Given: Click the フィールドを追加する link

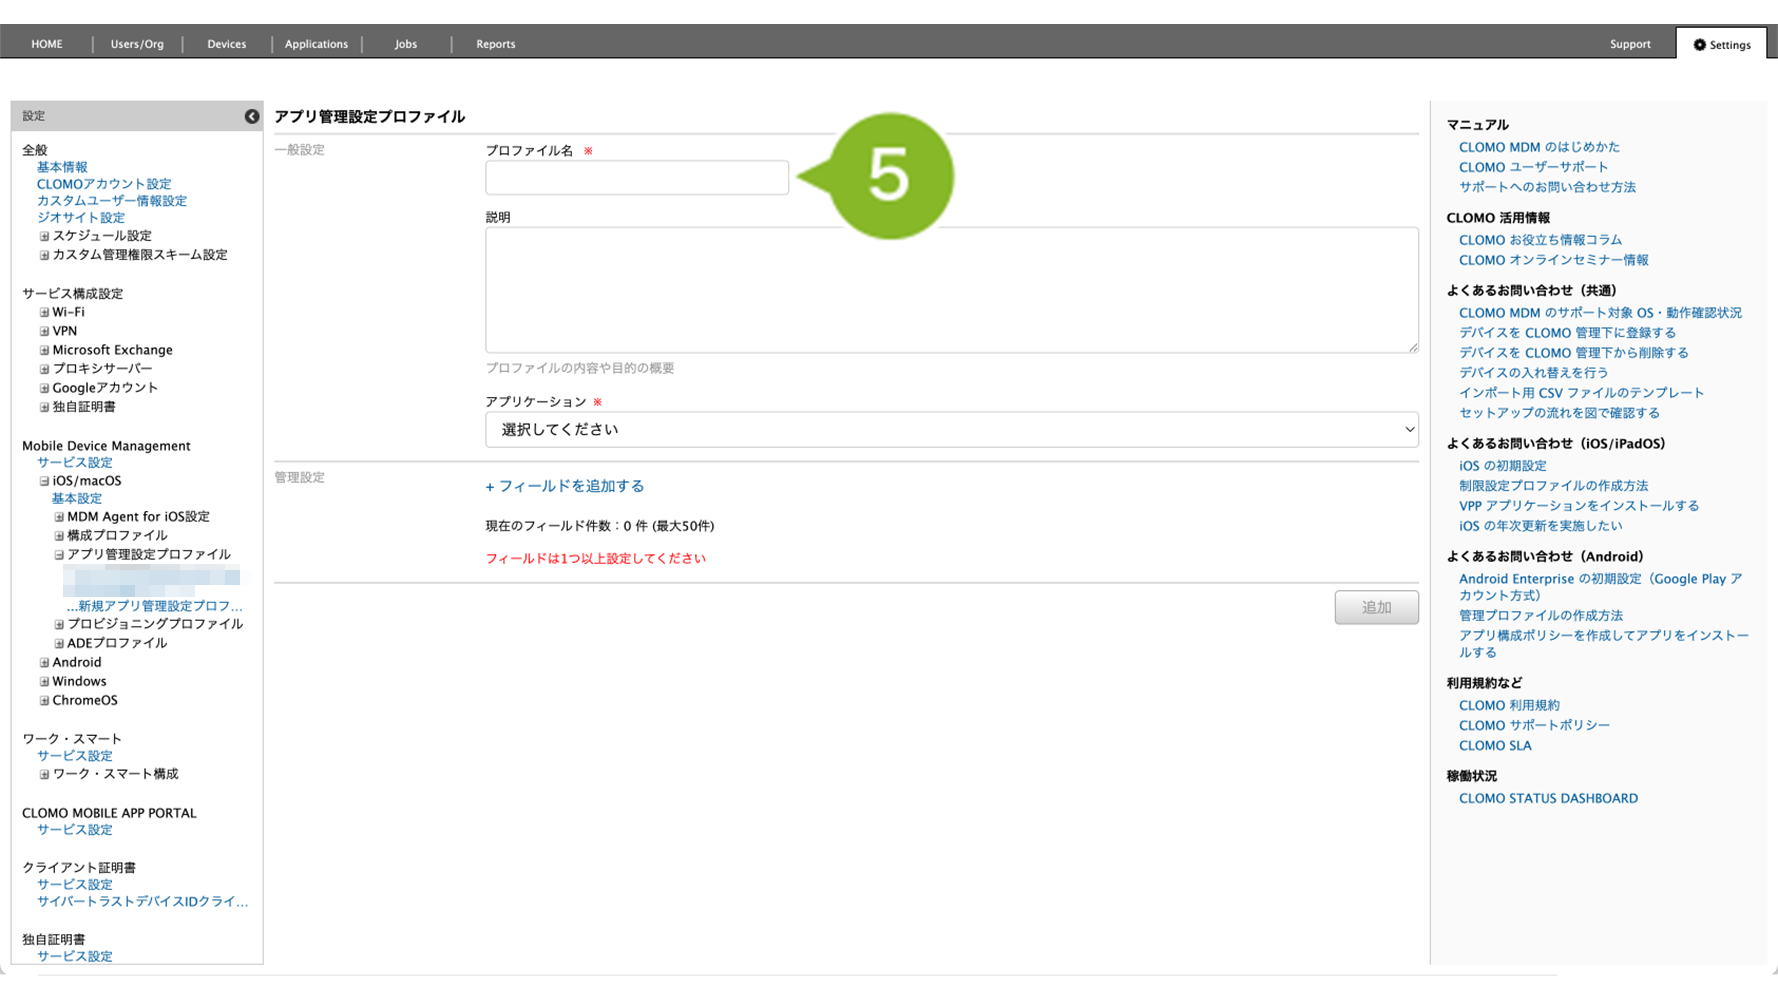Looking at the screenshot, I should tap(565, 487).
